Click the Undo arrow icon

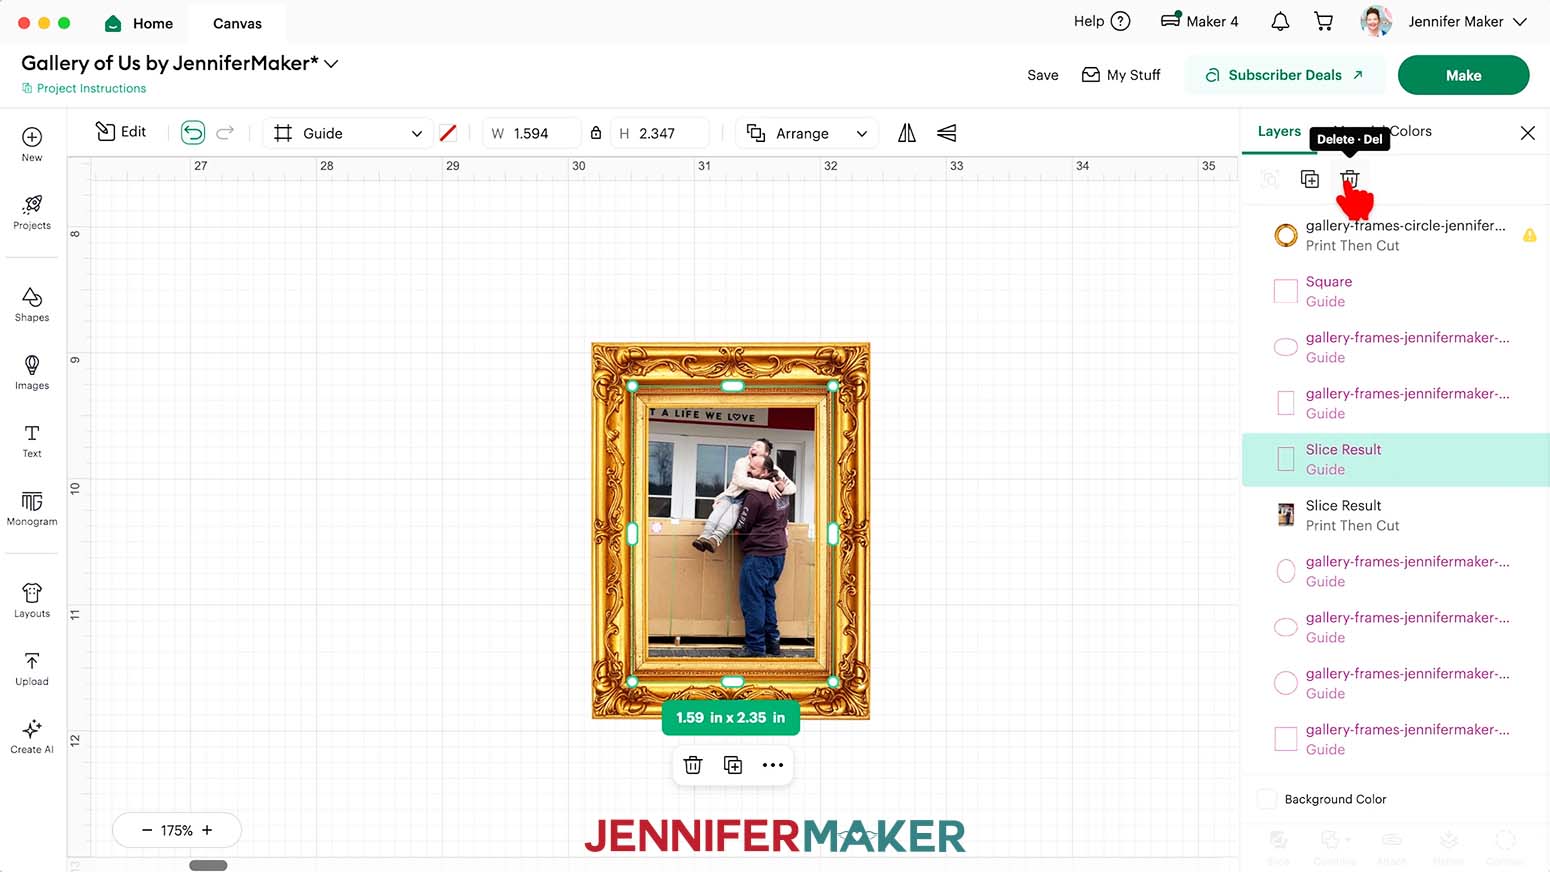click(193, 132)
